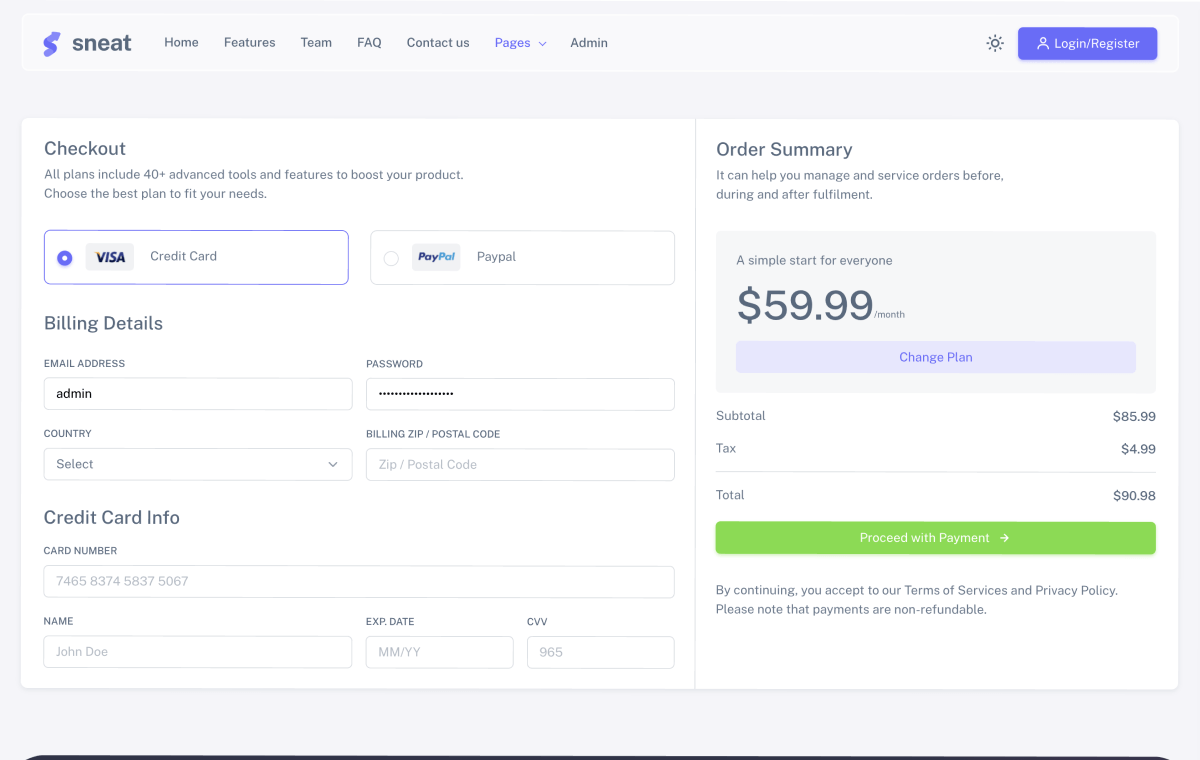Expand the Pages chevron in the navbar
The height and width of the screenshot is (760, 1200).
543,44
